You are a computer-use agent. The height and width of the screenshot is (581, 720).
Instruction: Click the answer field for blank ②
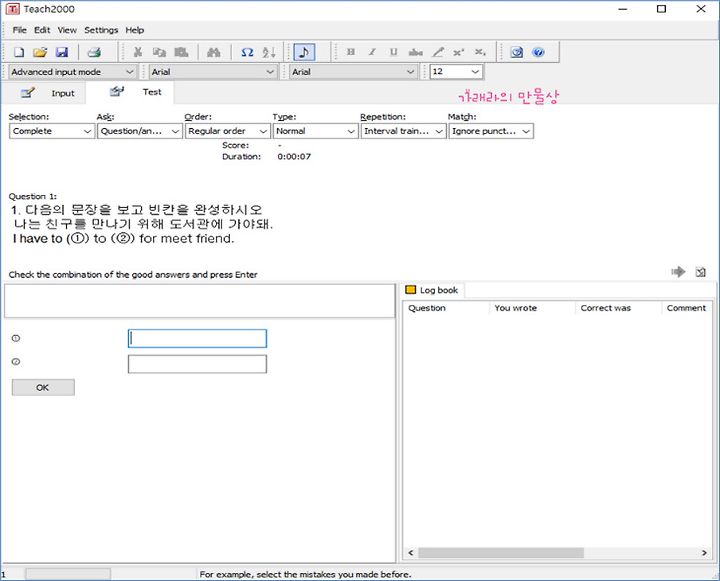click(x=197, y=364)
